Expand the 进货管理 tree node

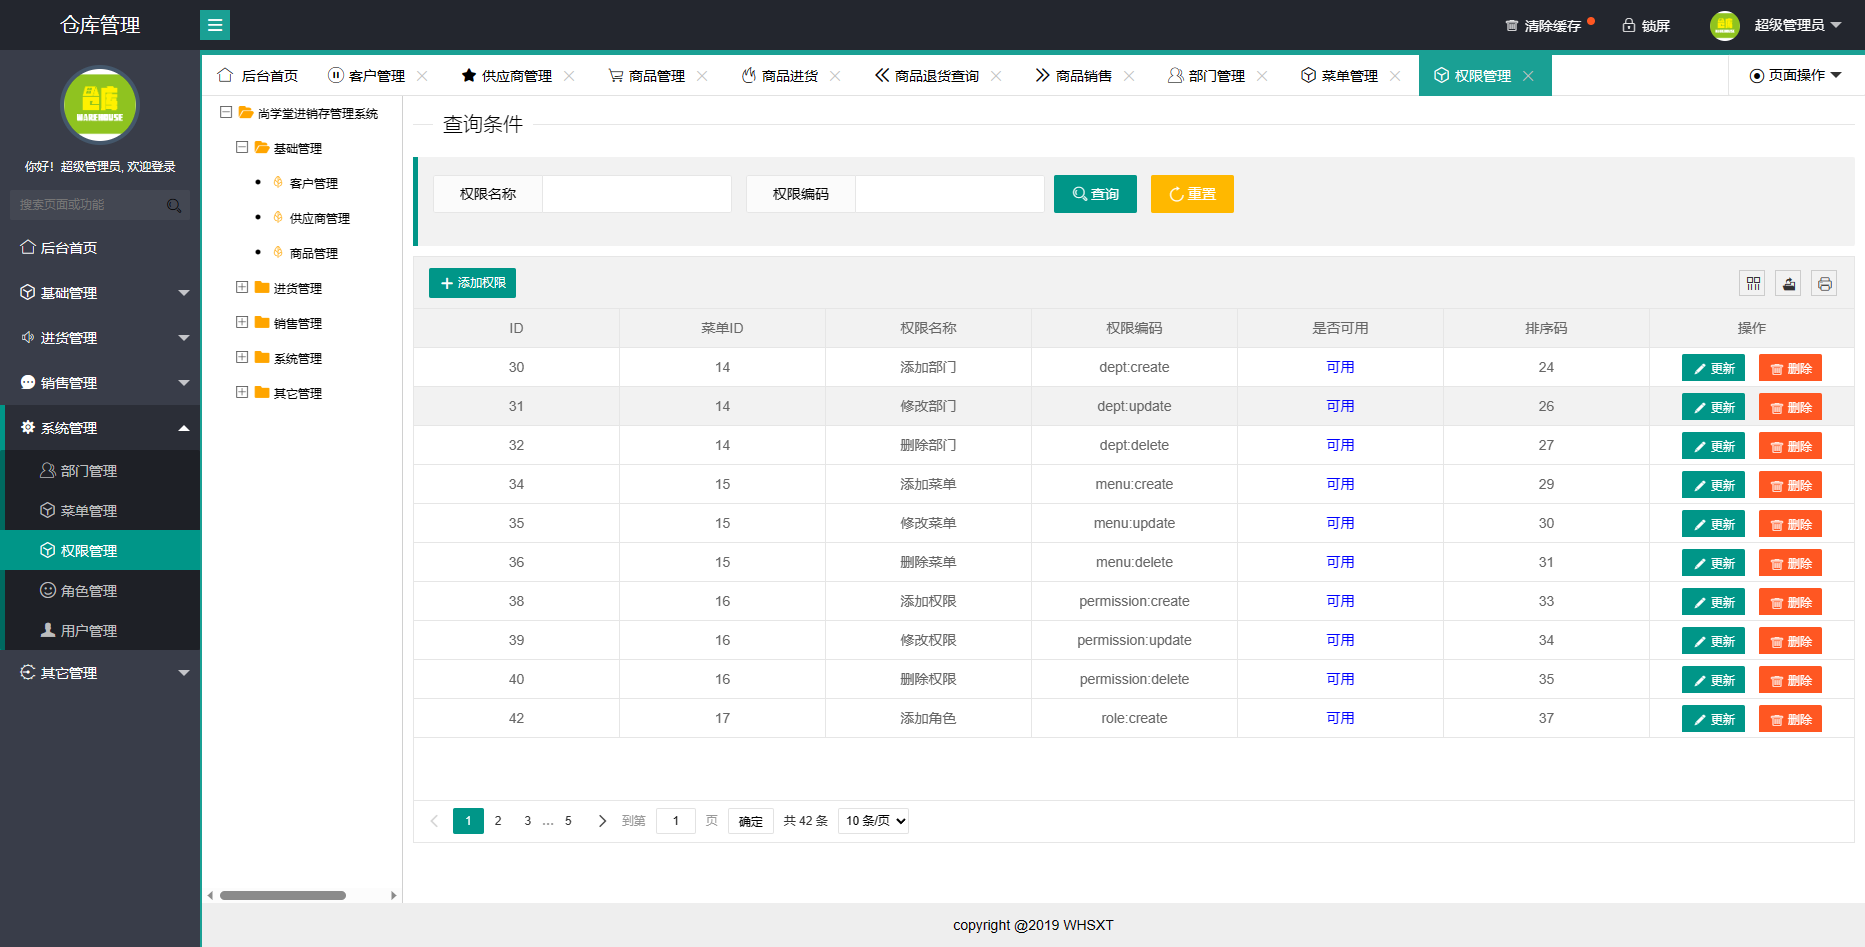242,288
